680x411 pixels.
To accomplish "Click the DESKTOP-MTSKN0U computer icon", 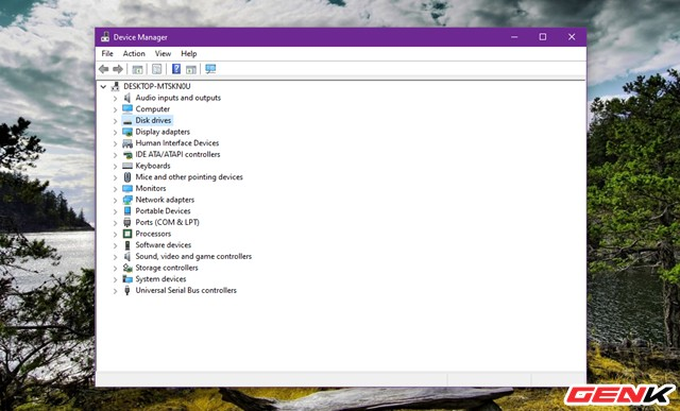I will (x=115, y=86).
